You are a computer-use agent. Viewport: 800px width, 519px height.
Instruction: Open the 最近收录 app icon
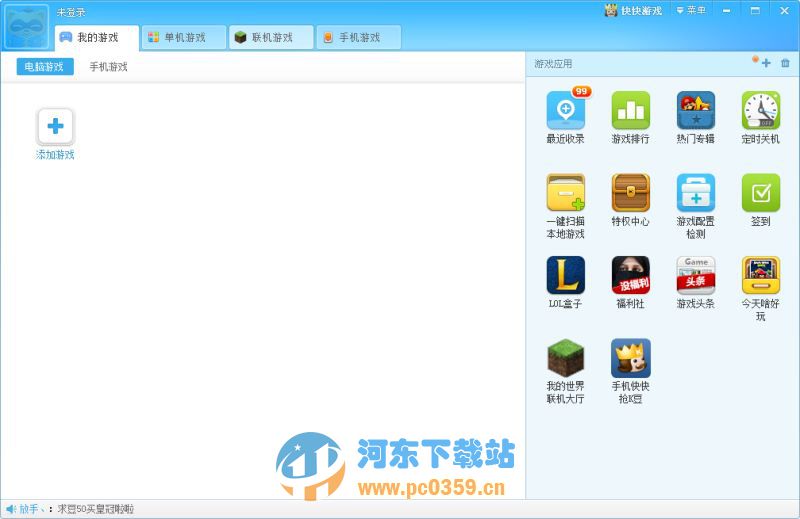click(x=565, y=110)
